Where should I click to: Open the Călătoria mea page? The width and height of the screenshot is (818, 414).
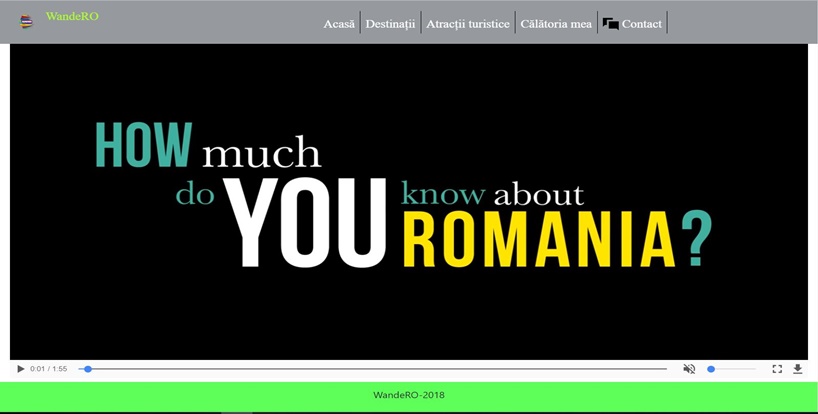[x=556, y=24]
